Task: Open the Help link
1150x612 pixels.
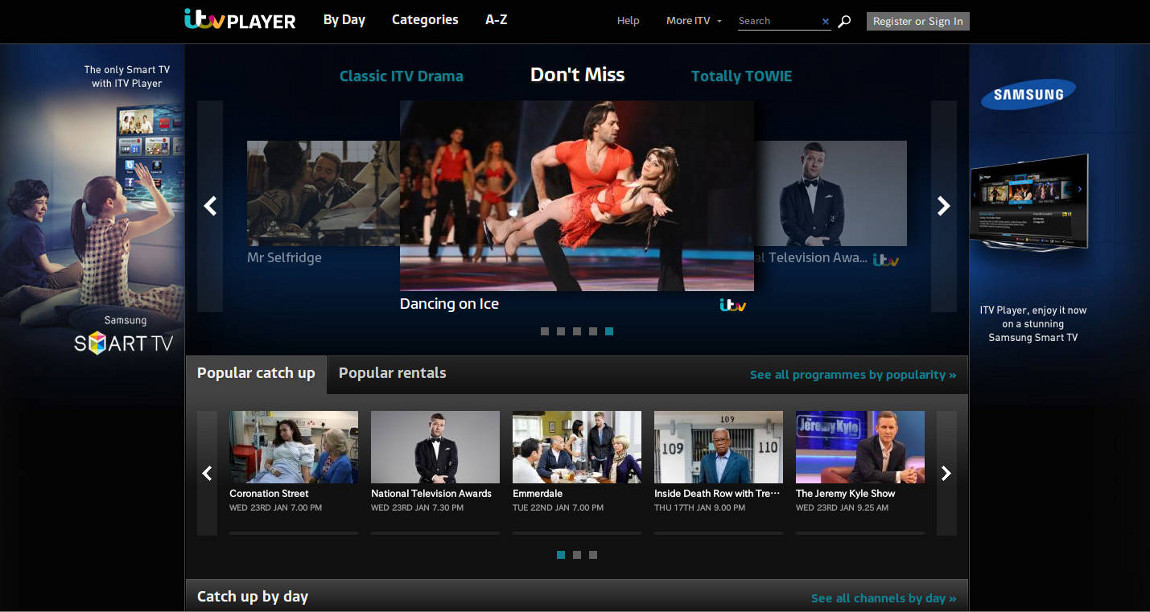Action: (629, 21)
